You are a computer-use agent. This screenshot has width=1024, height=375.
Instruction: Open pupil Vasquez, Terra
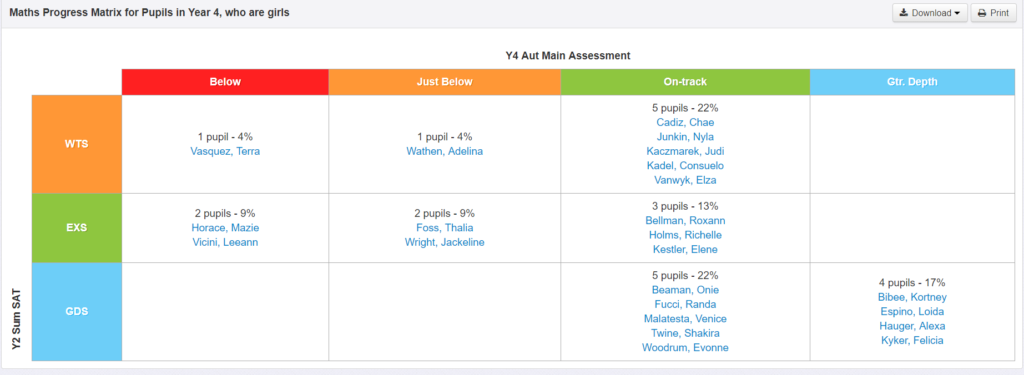click(x=225, y=152)
